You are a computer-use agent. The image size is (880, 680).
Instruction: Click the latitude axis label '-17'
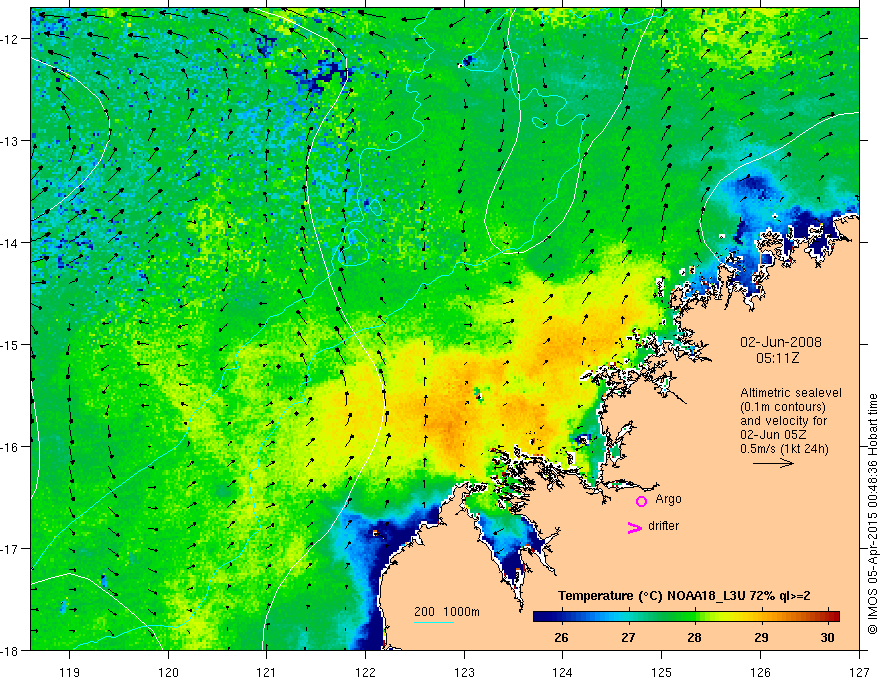[10, 549]
